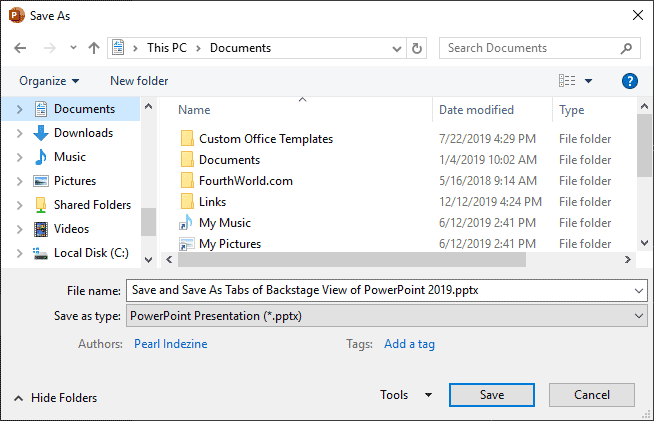The width and height of the screenshot is (654, 421).
Task: Change the view layout icon
Action: click(x=567, y=81)
